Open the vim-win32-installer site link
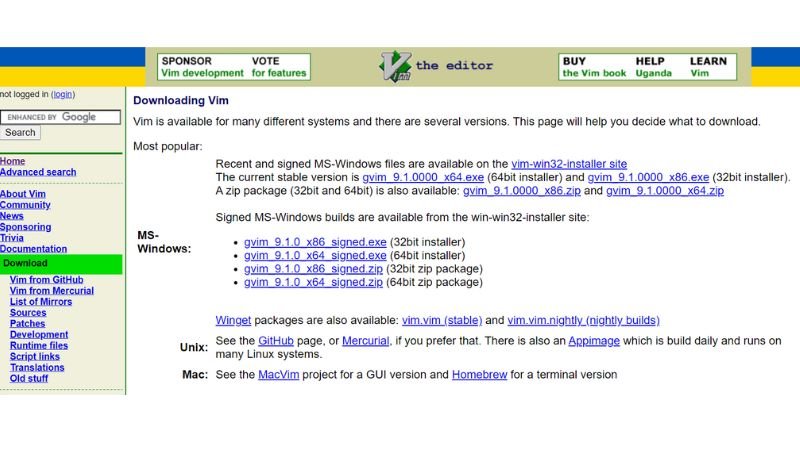800x450 pixels. pyautogui.click(x=569, y=164)
